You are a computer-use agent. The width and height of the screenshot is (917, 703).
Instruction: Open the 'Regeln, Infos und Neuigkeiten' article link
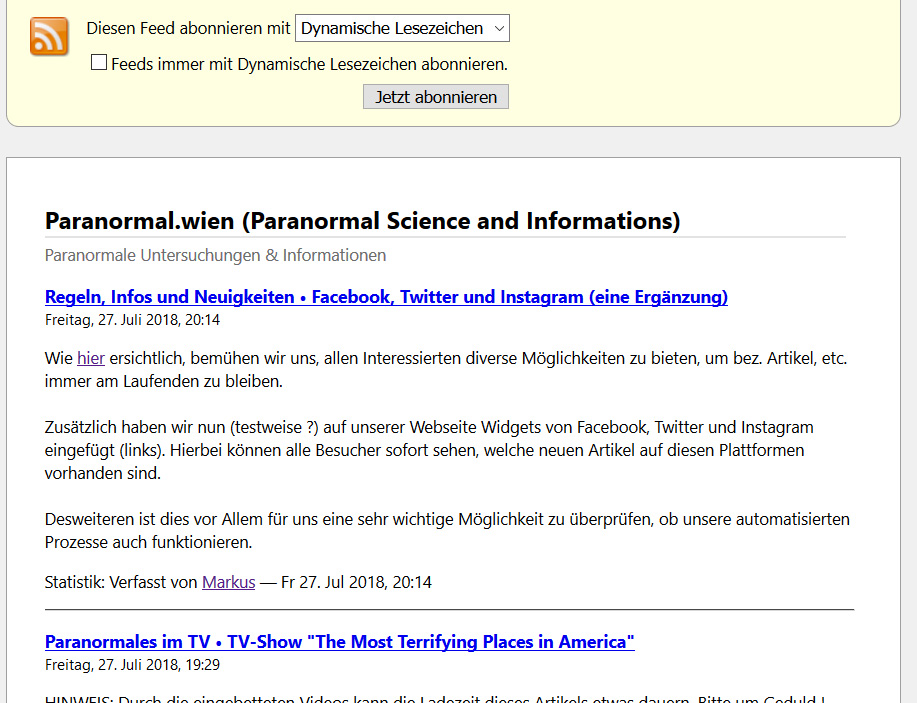(x=386, y=297)
